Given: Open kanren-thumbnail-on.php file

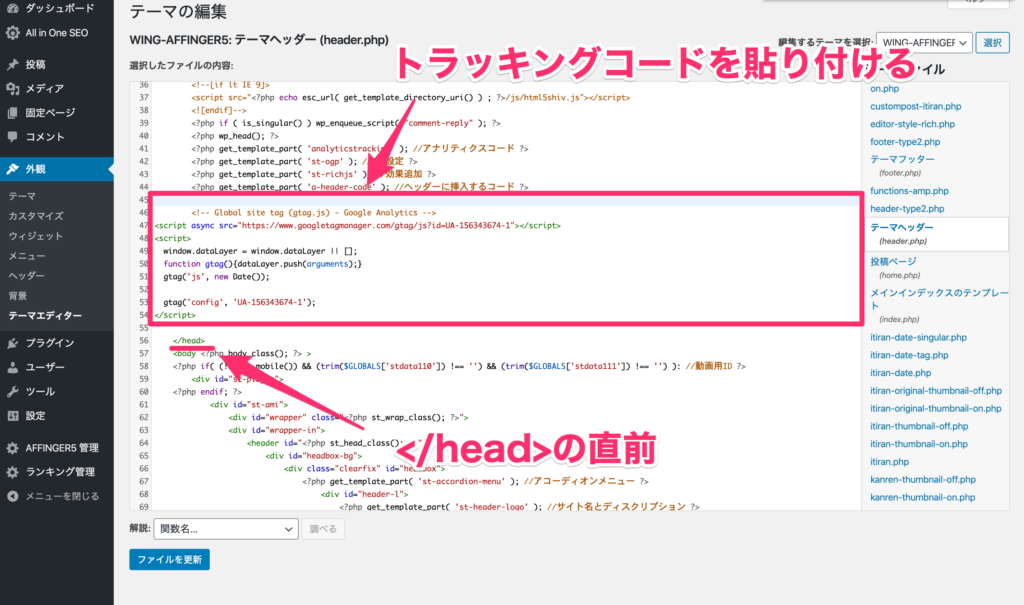Looking at the screenshot, I should pyautogui.click(x=923, y=497).
